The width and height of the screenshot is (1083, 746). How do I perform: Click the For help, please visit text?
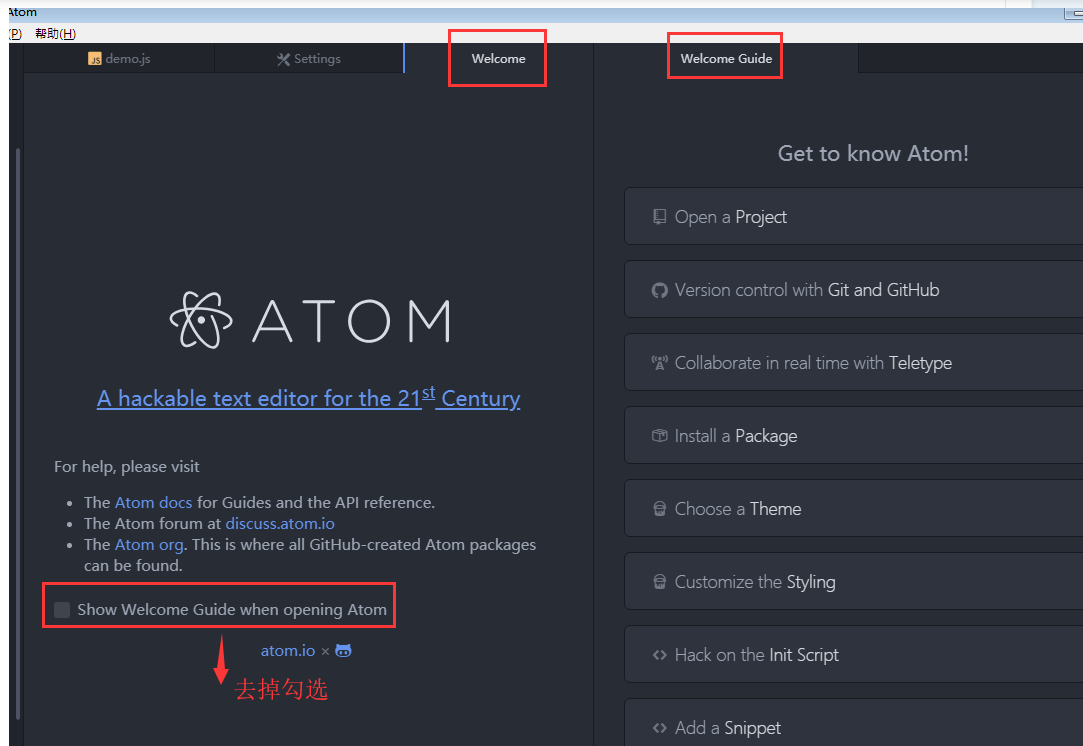(x=126, y=467)
